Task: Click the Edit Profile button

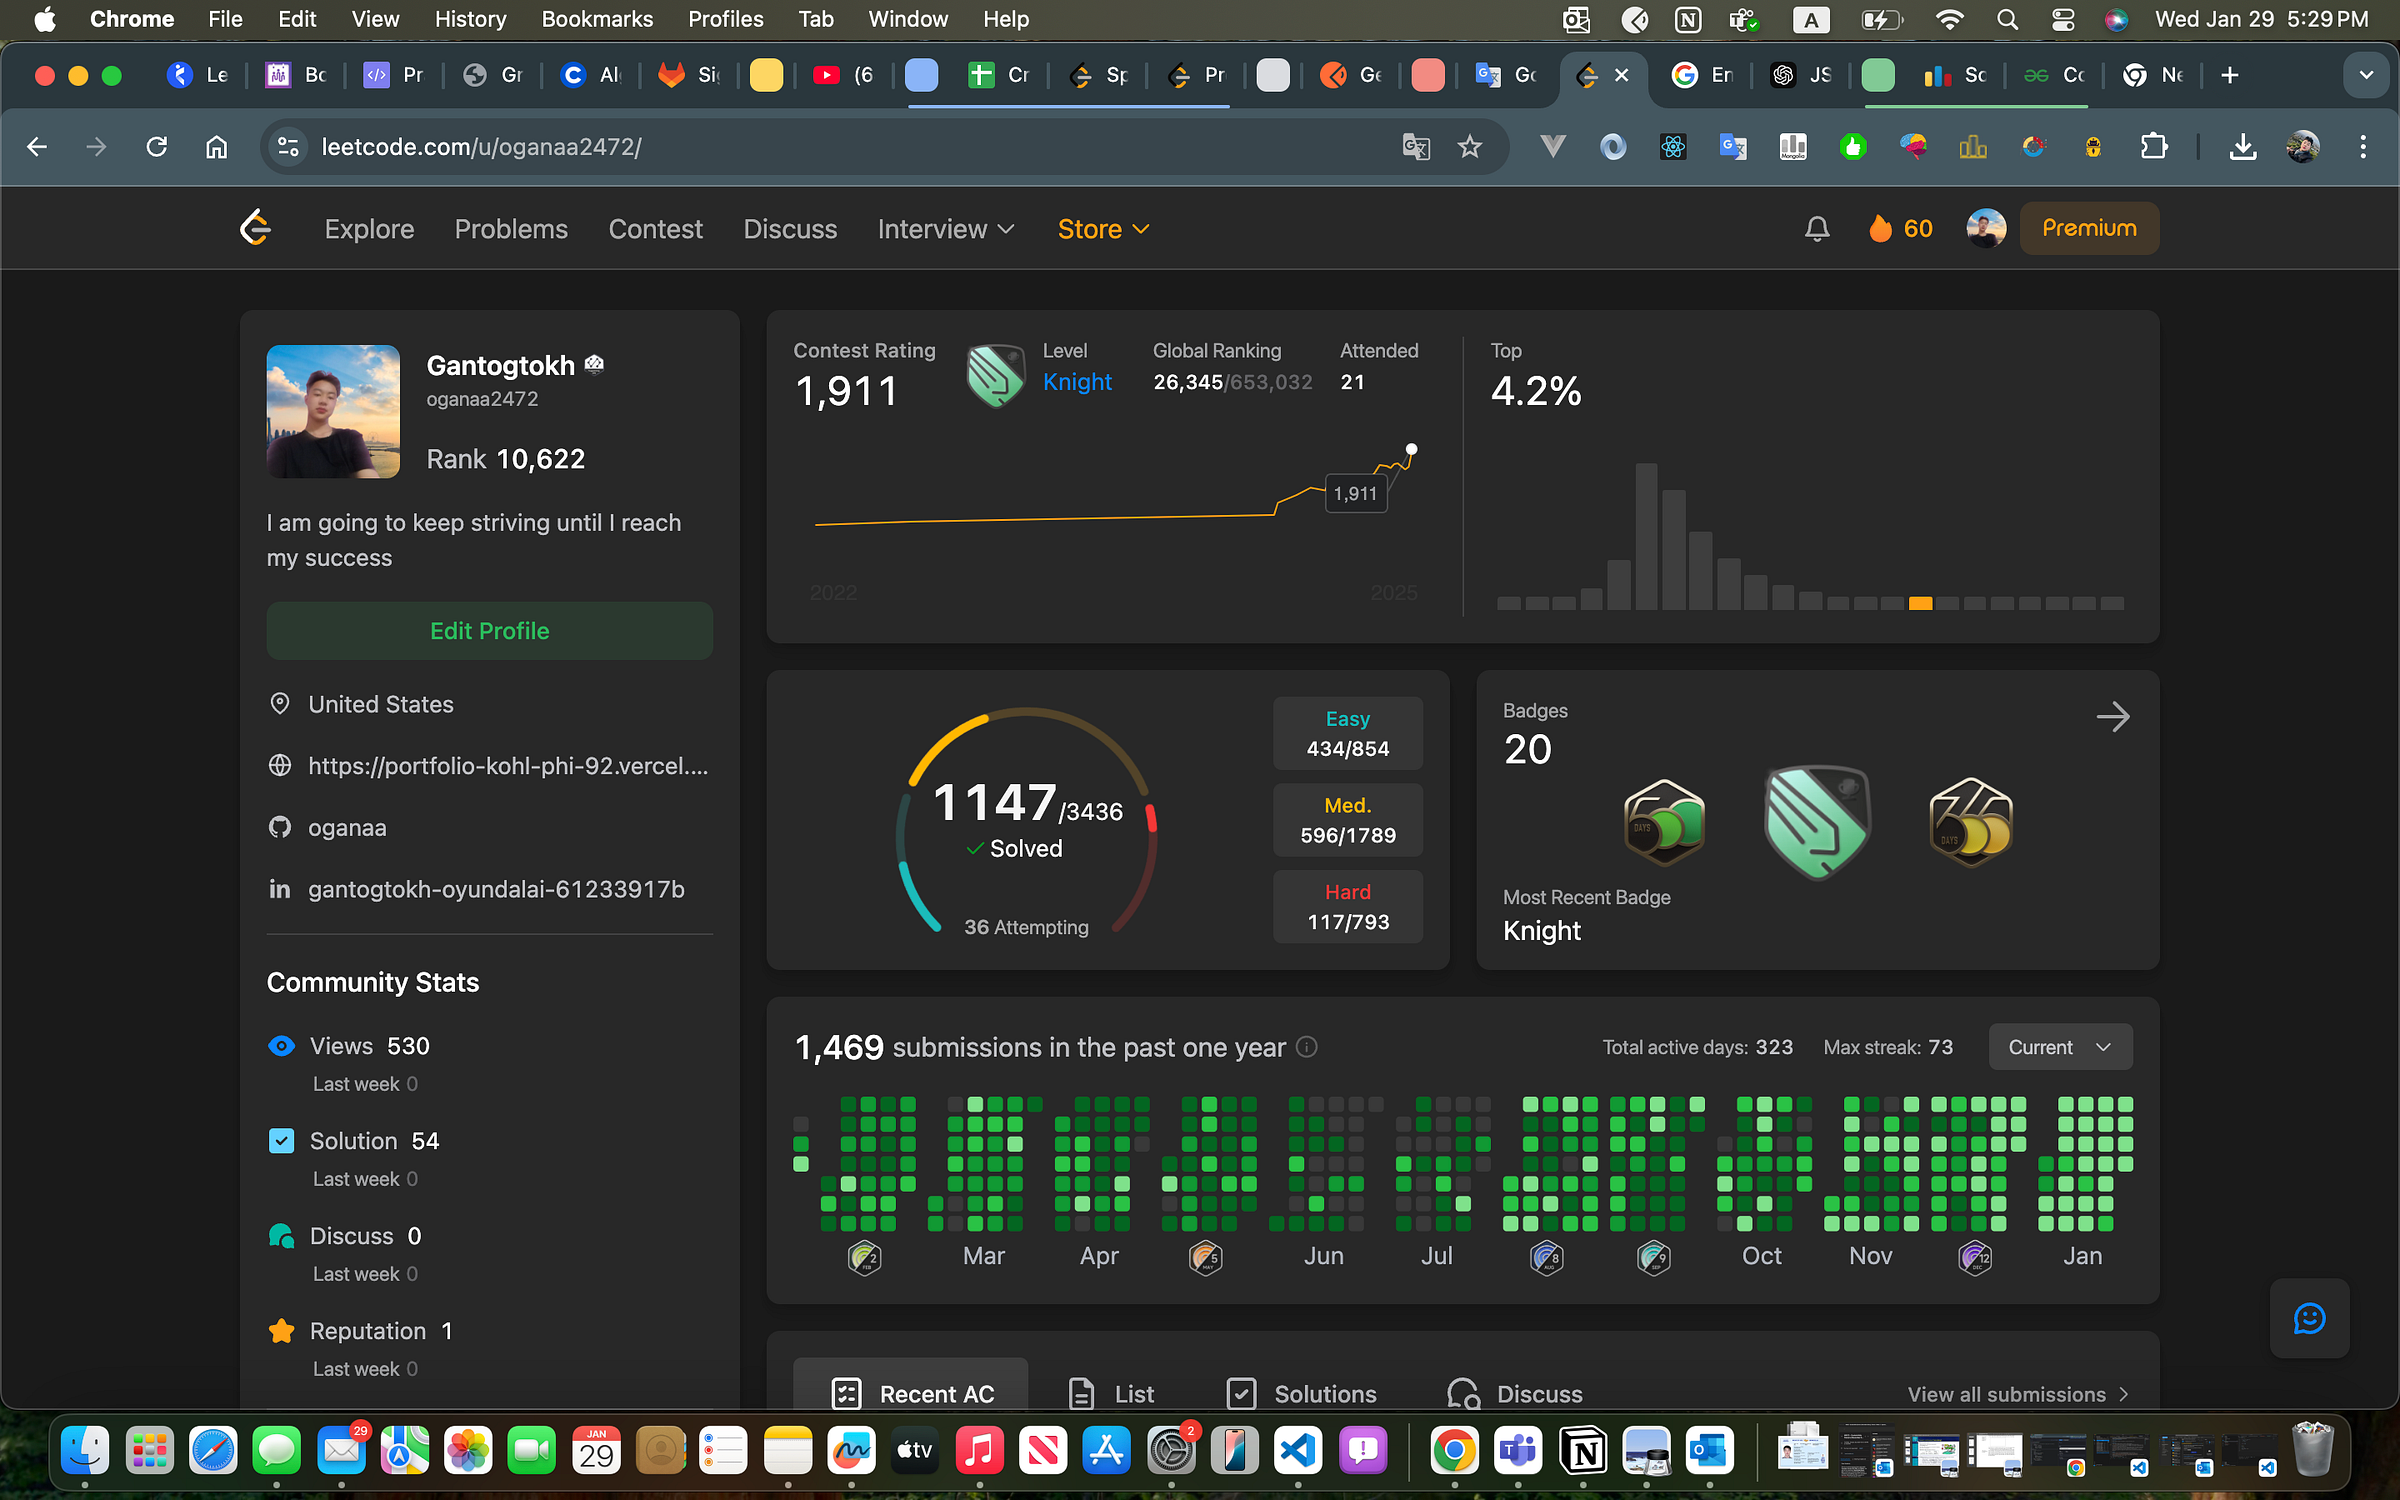Action: [x=490, y=631]
